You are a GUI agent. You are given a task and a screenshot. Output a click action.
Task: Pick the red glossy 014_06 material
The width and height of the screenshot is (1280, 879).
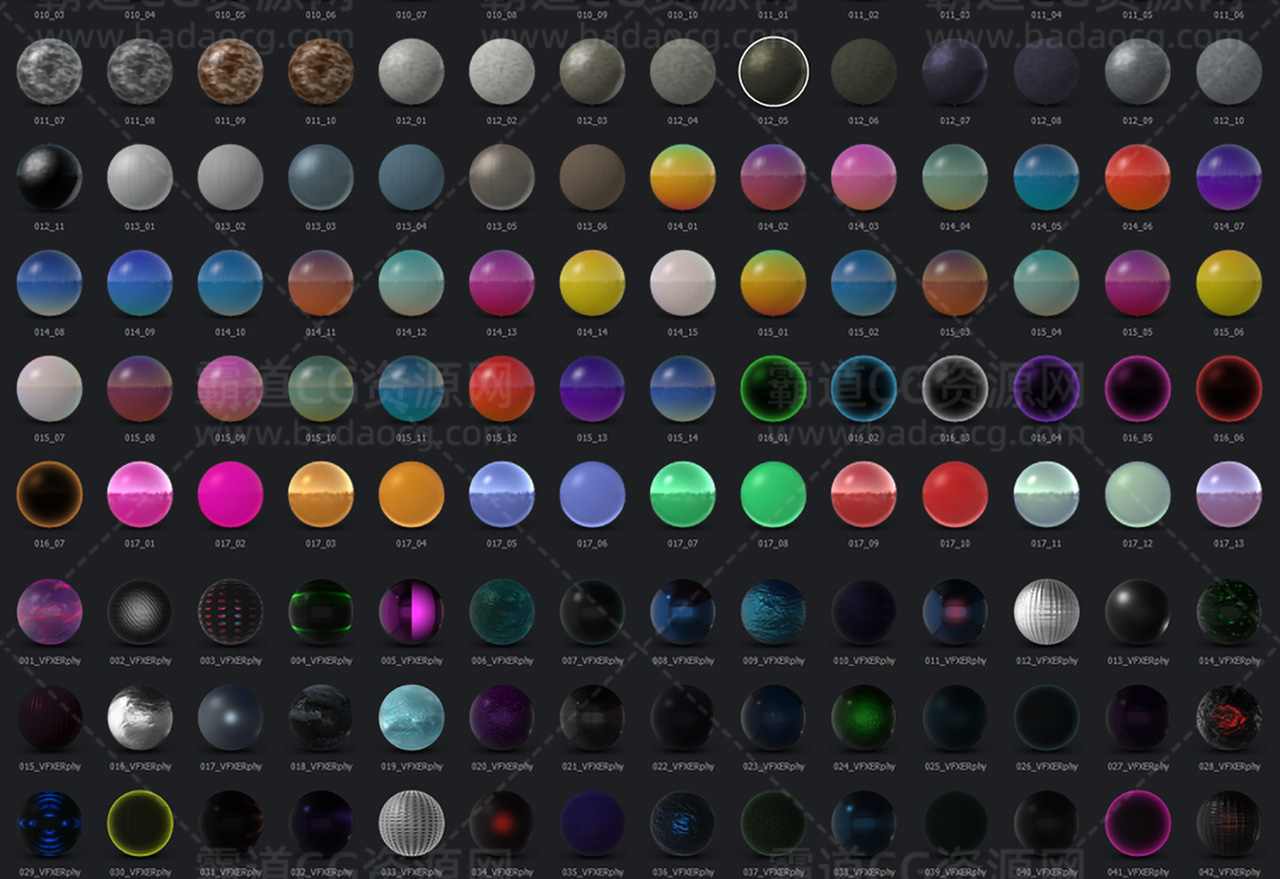pos(1137,177)
